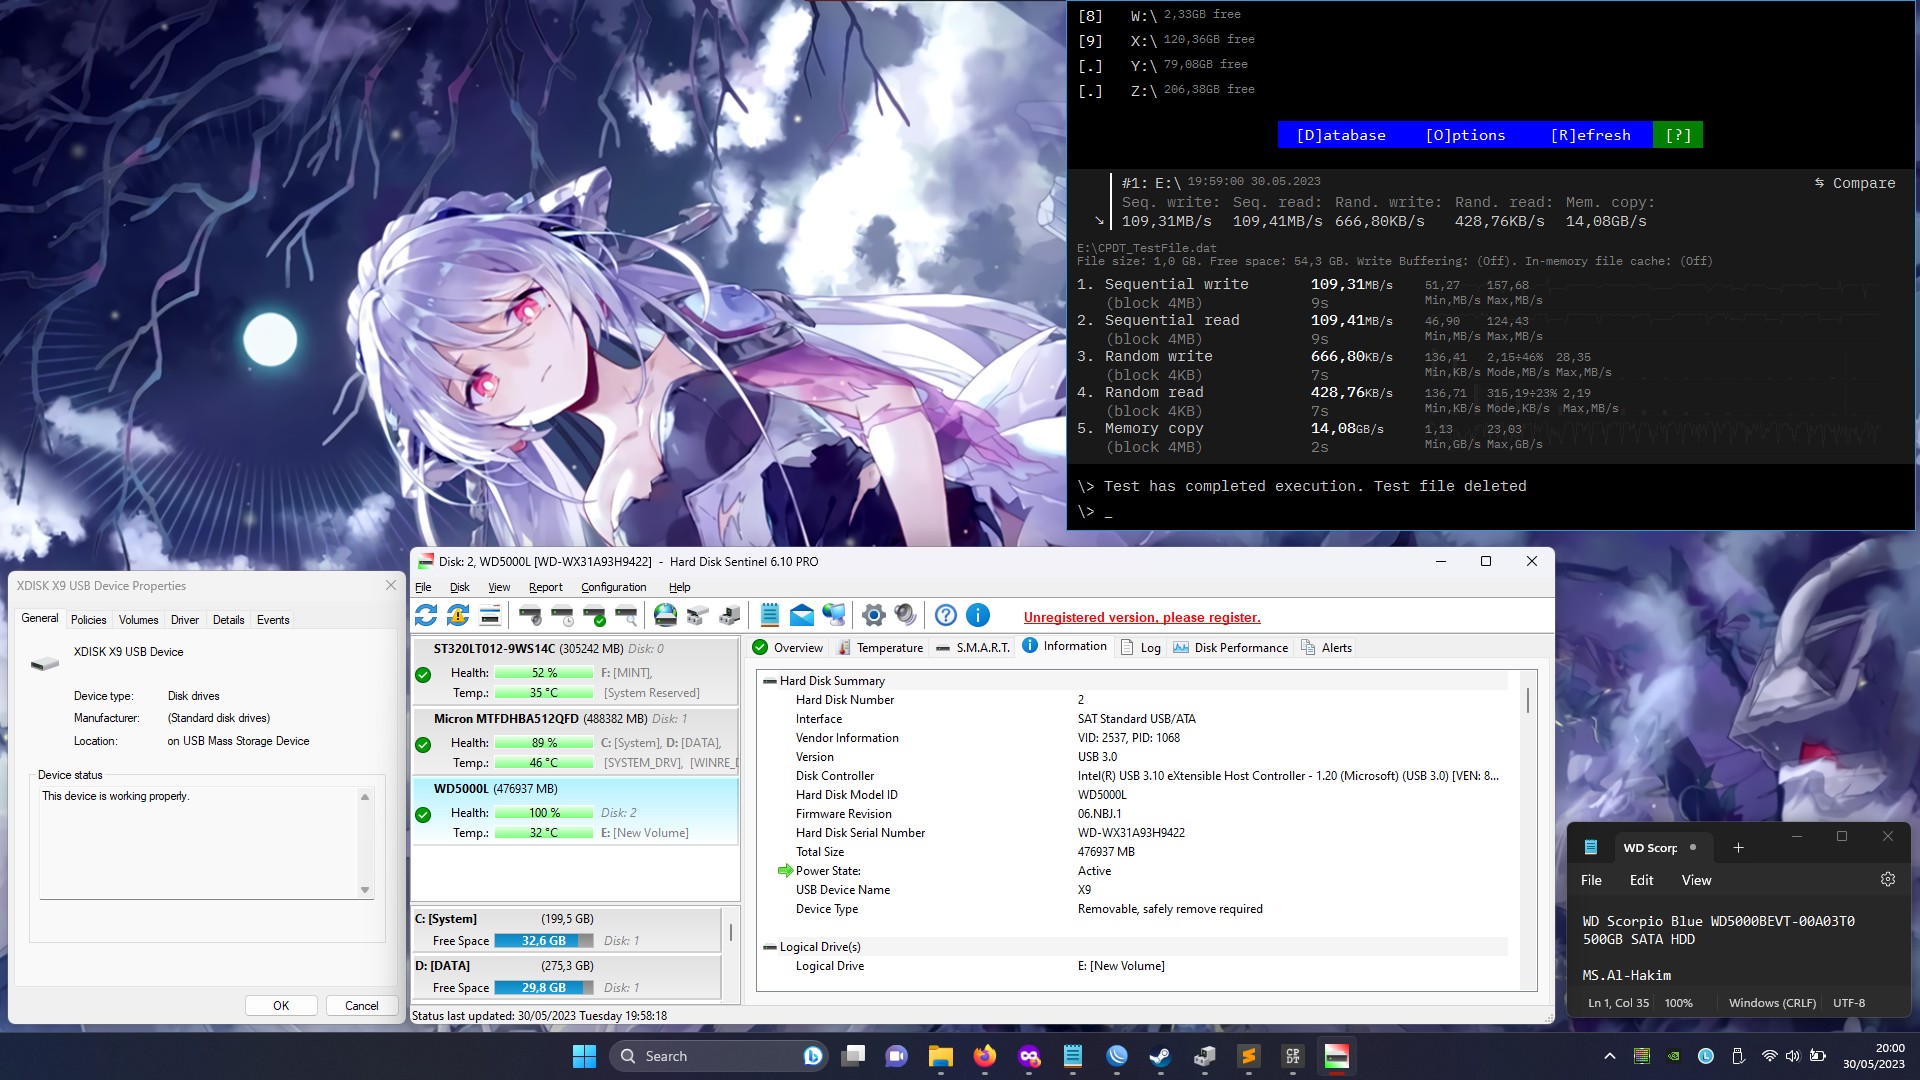This screenshot has height=1080, width=1920.
Task: Open Events tab in XDISK properties
Action: [273, 620]
